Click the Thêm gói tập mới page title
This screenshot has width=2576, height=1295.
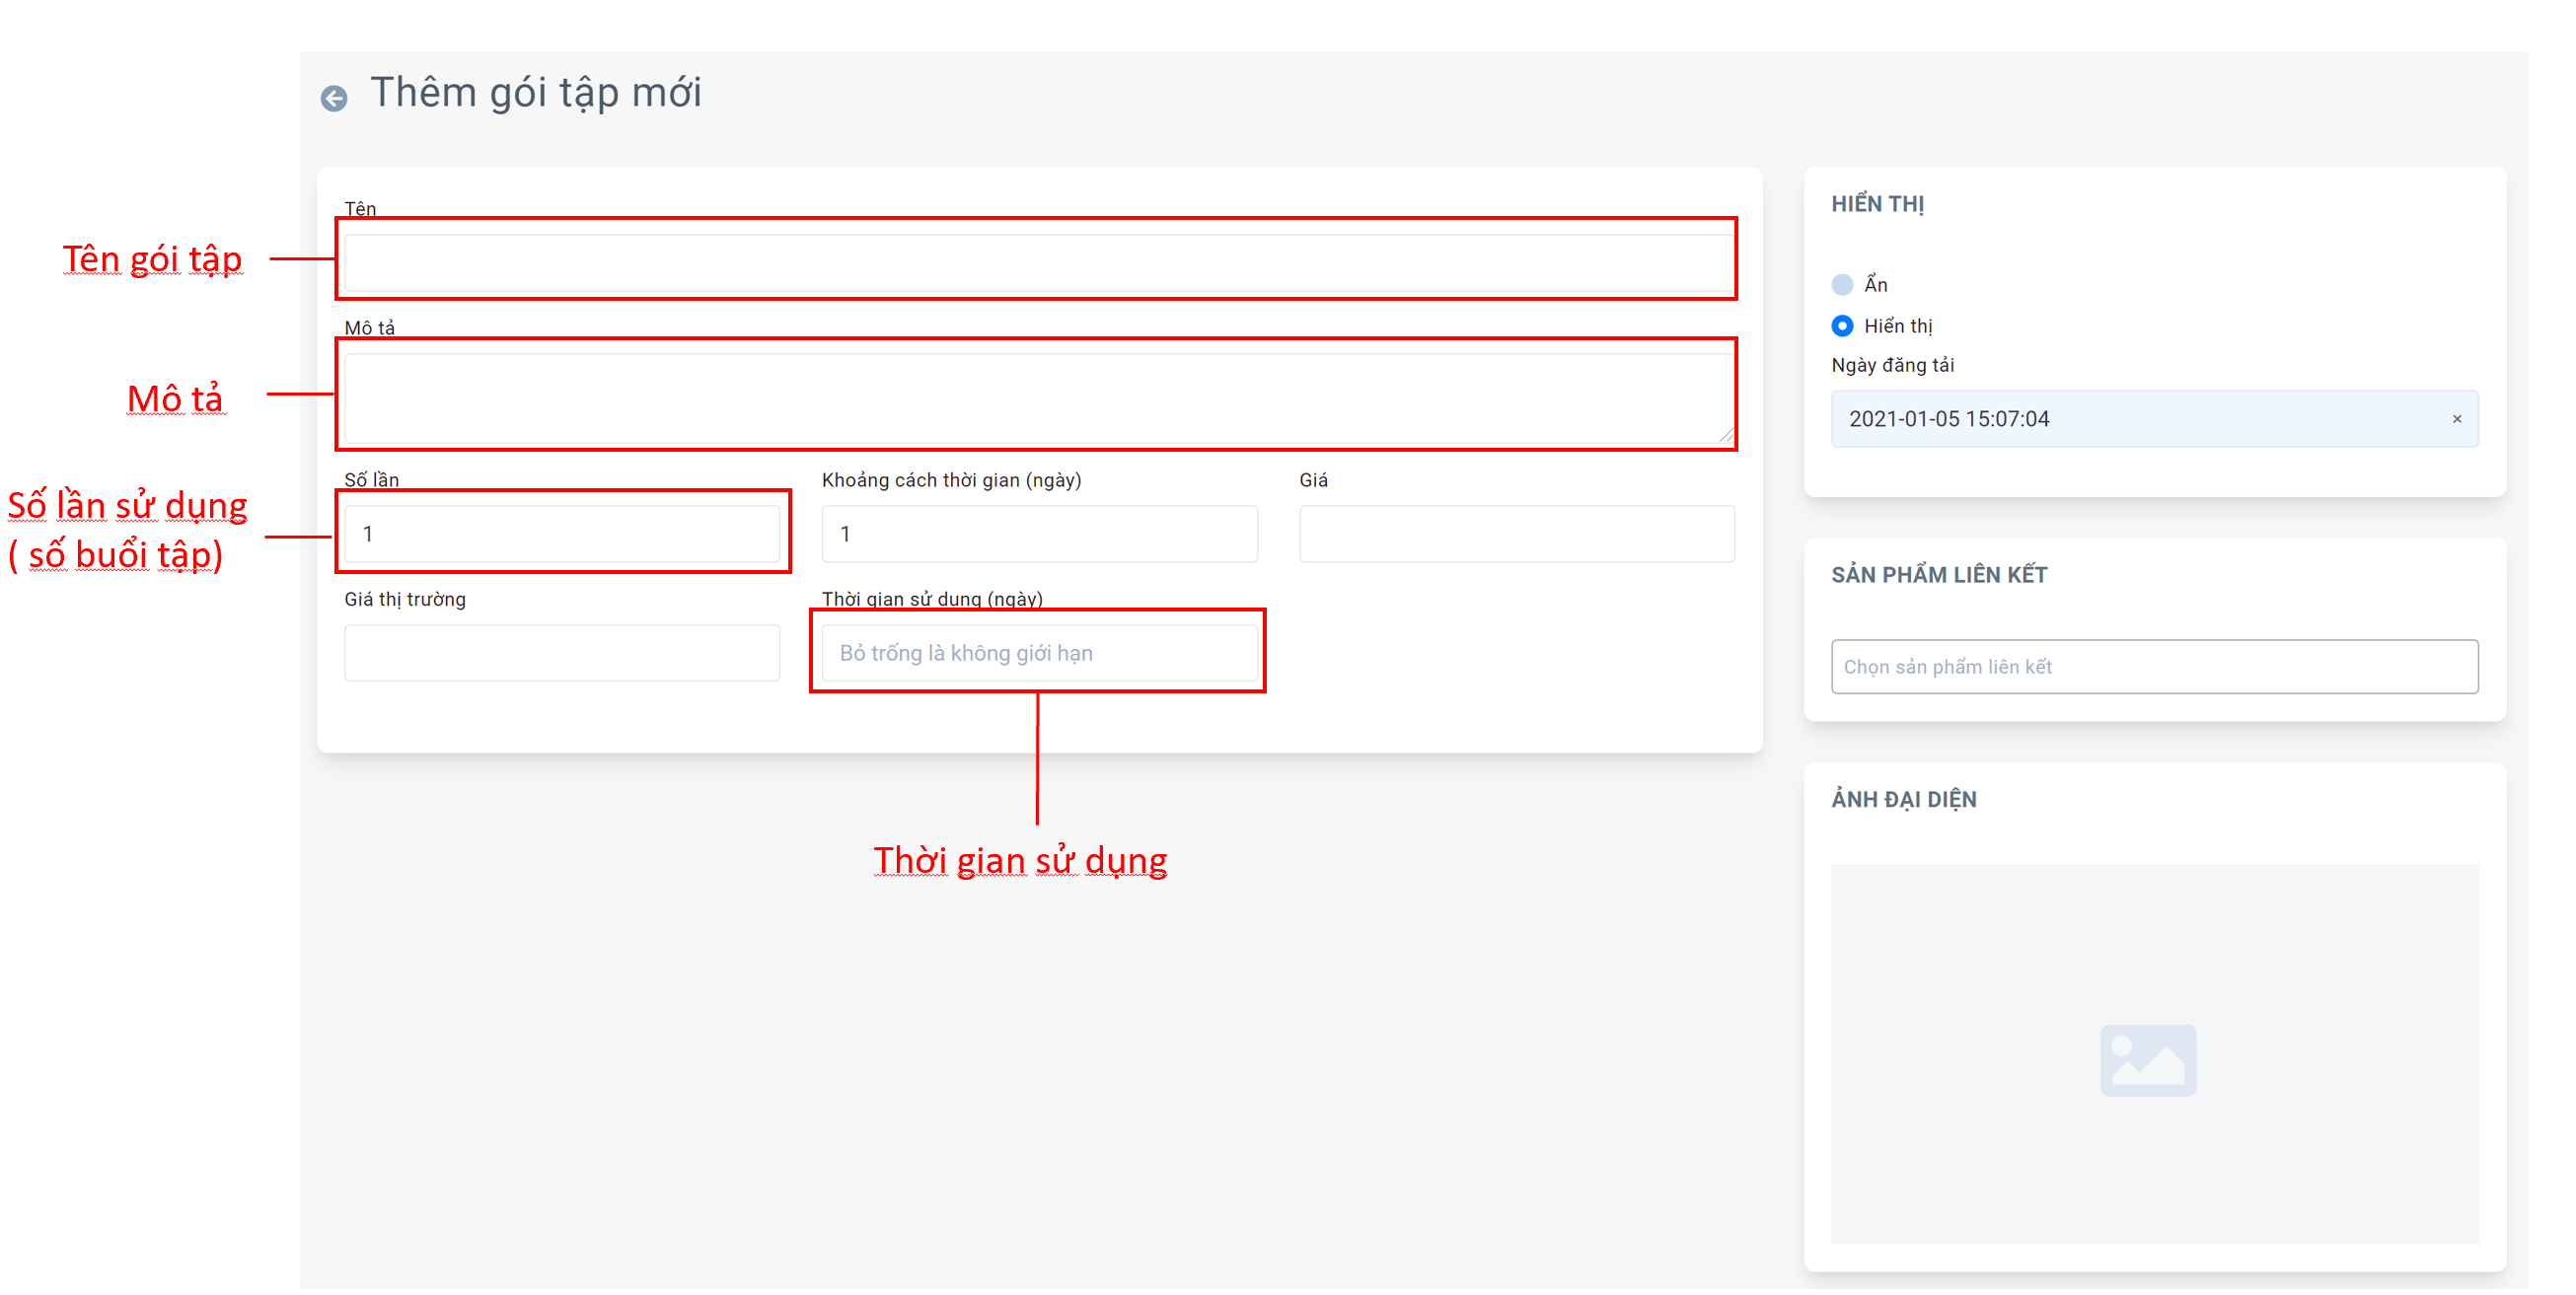536,93
